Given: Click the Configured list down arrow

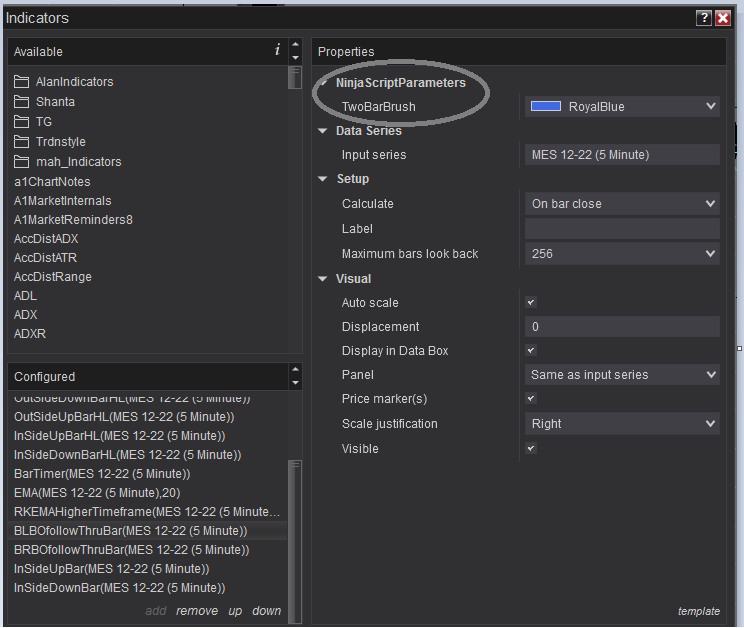Looking at the screenshot, I should click(x=295, y=382).
